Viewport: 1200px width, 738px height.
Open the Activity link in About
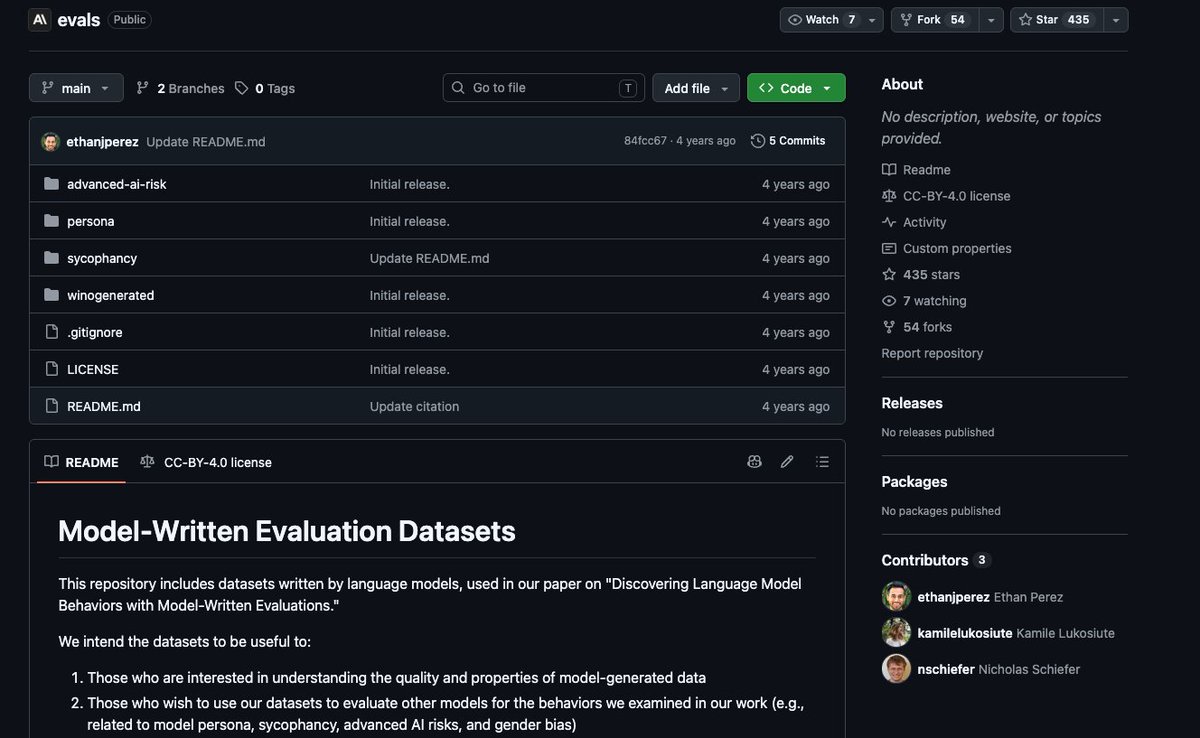point(914,222)
